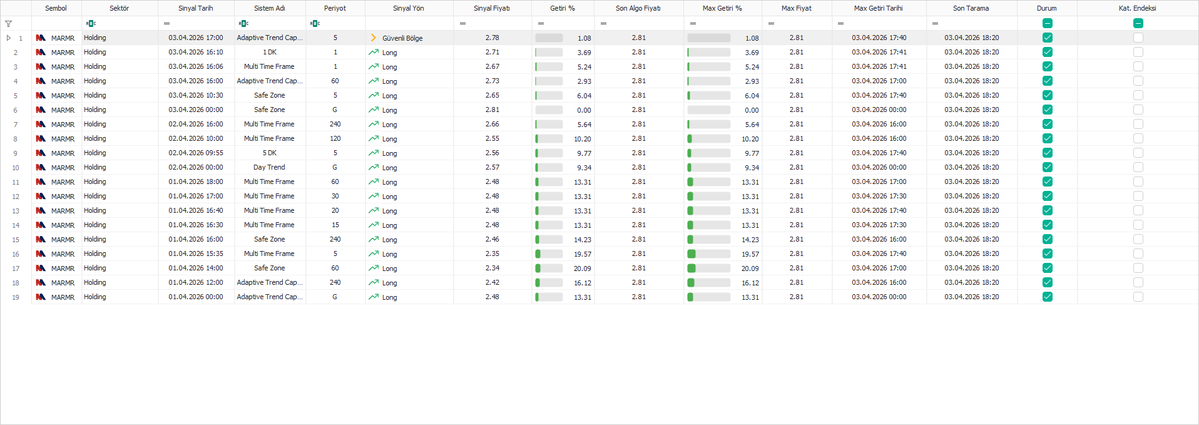The width and height of the screenshot is (1199, 425).
Task: Click the 19.57 Max Getiri % progress bar
Action: pyautogui.click(x=709, y=254)
